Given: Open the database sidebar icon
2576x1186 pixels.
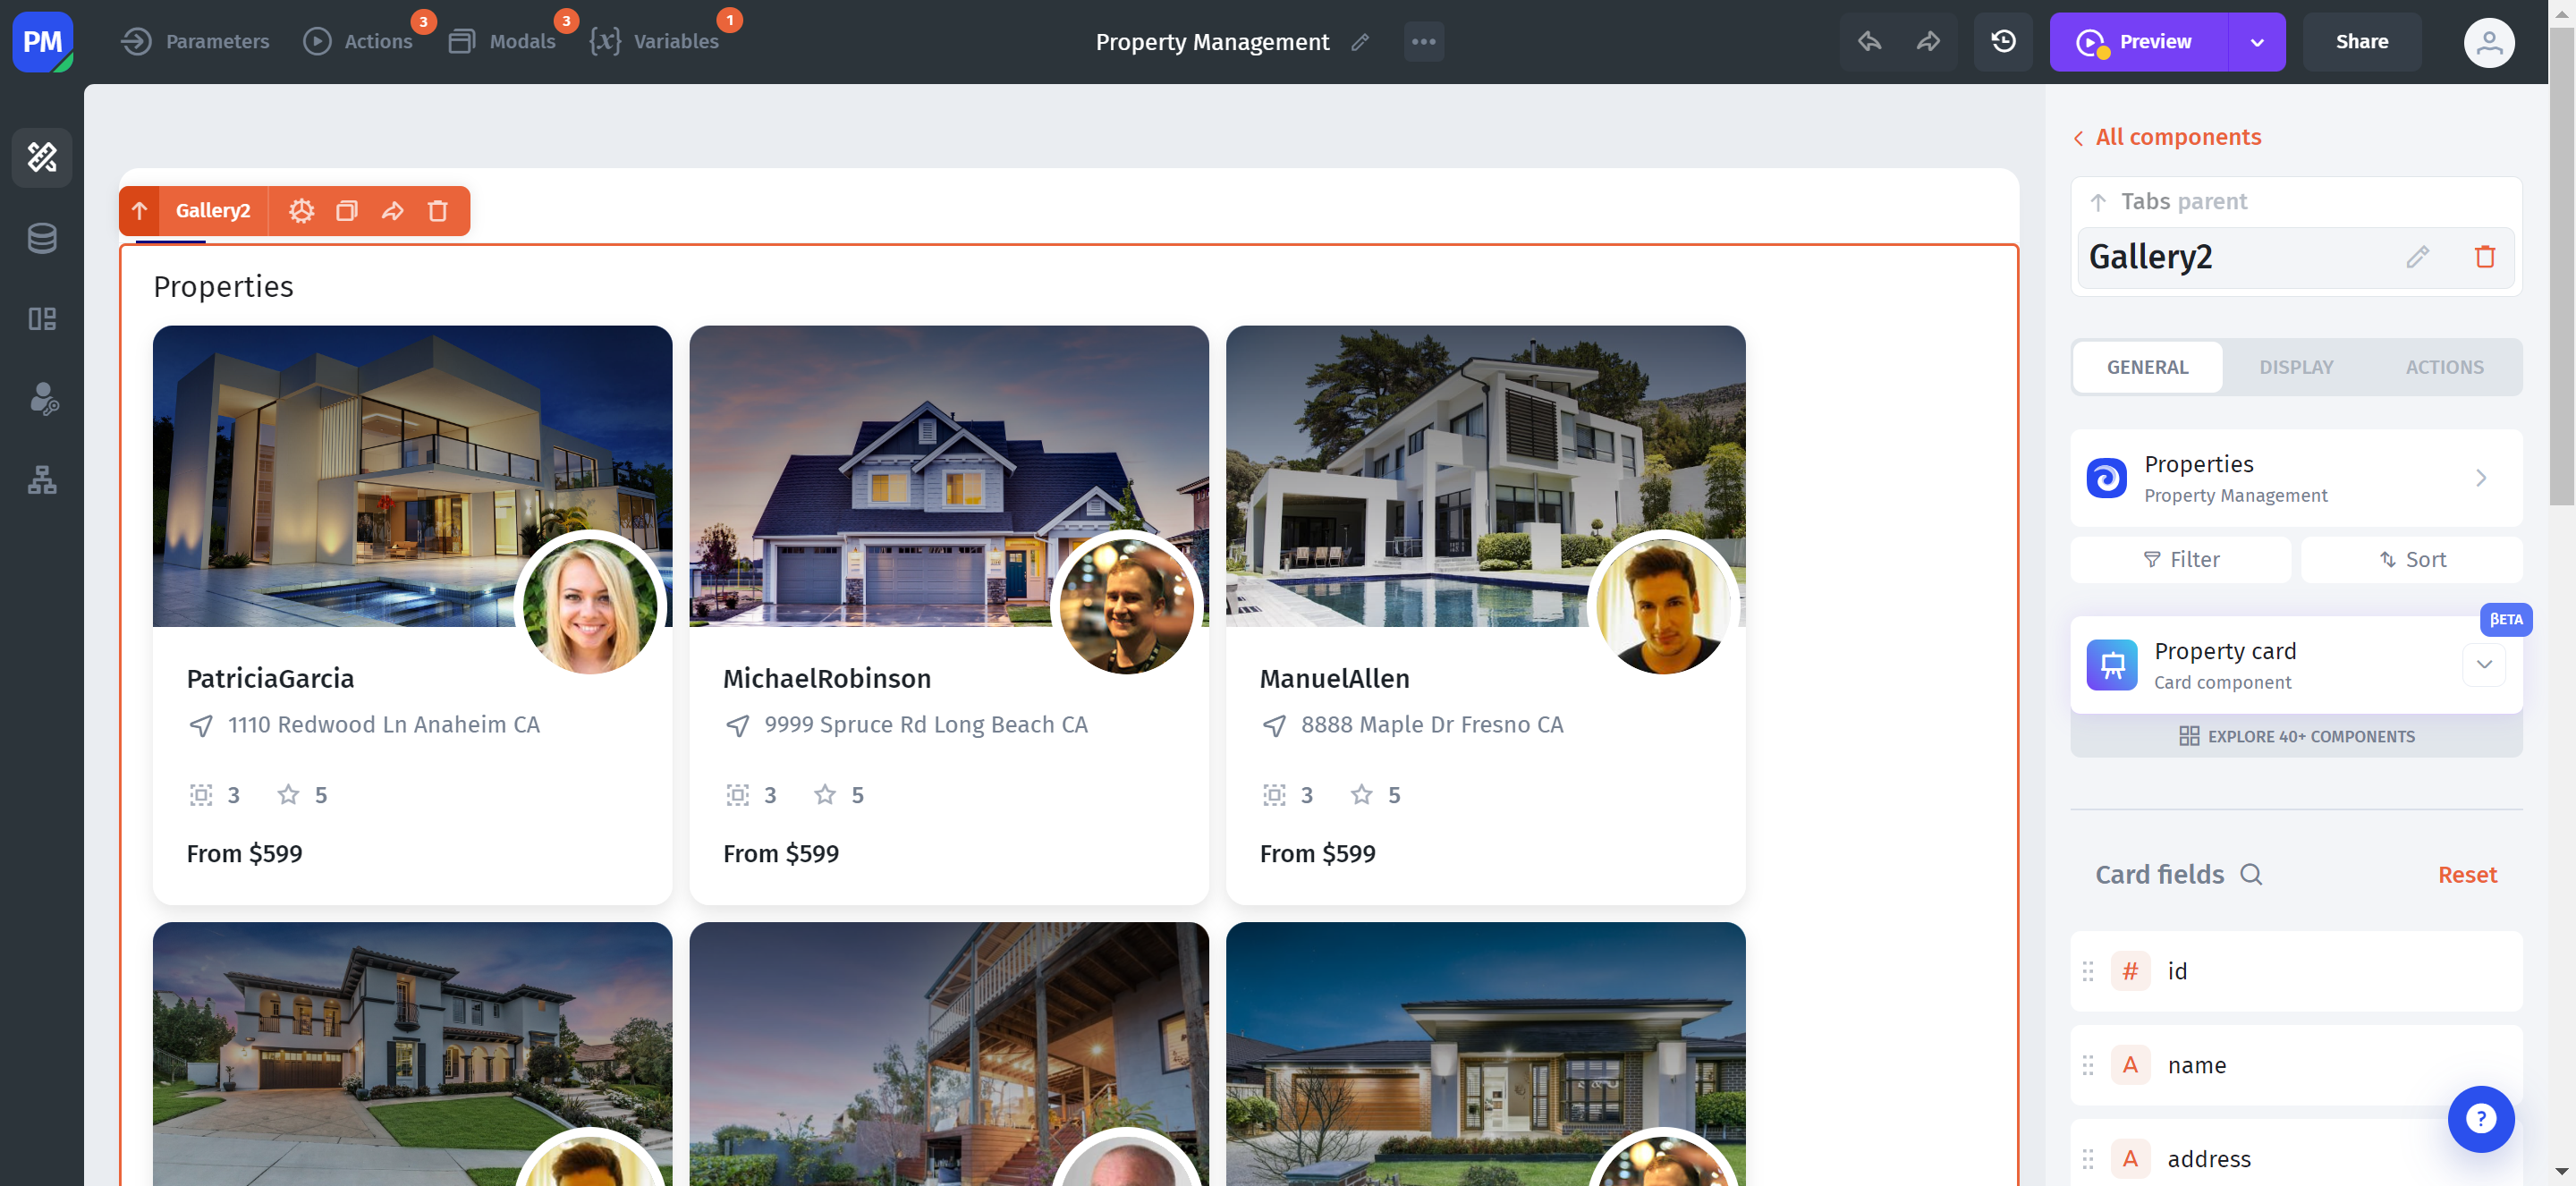Looking at the screenshot, I should (x=42, y=238).
